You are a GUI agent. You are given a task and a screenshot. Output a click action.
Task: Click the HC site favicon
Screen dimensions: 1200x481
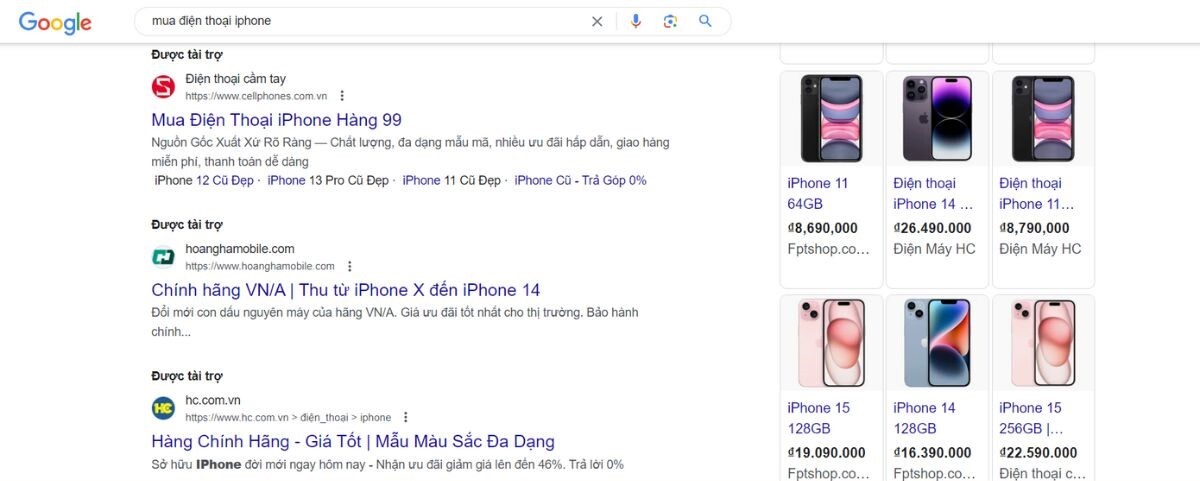click(x=163, y=408)
